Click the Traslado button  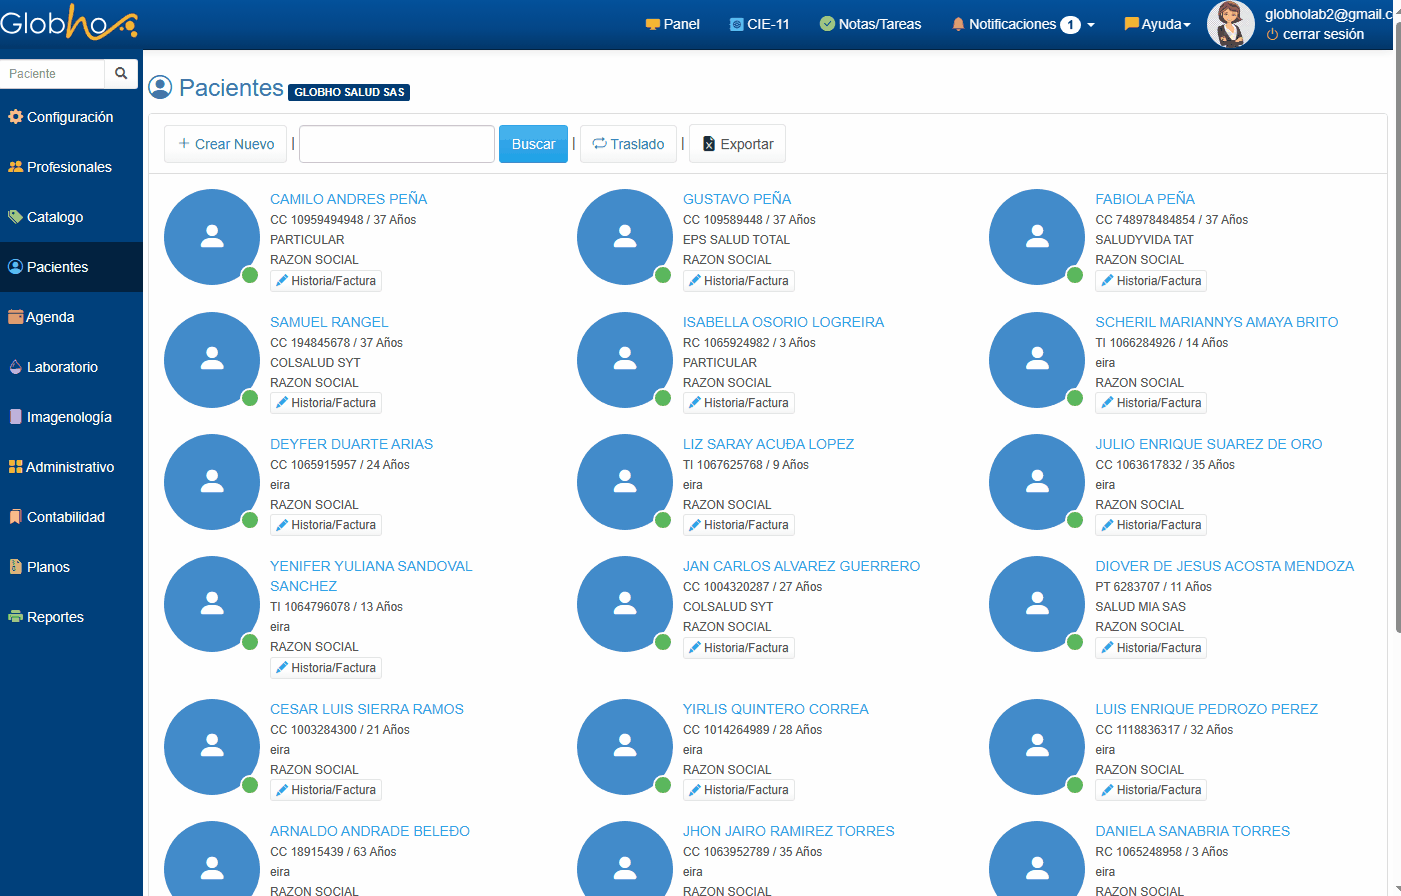click(628, 144)
